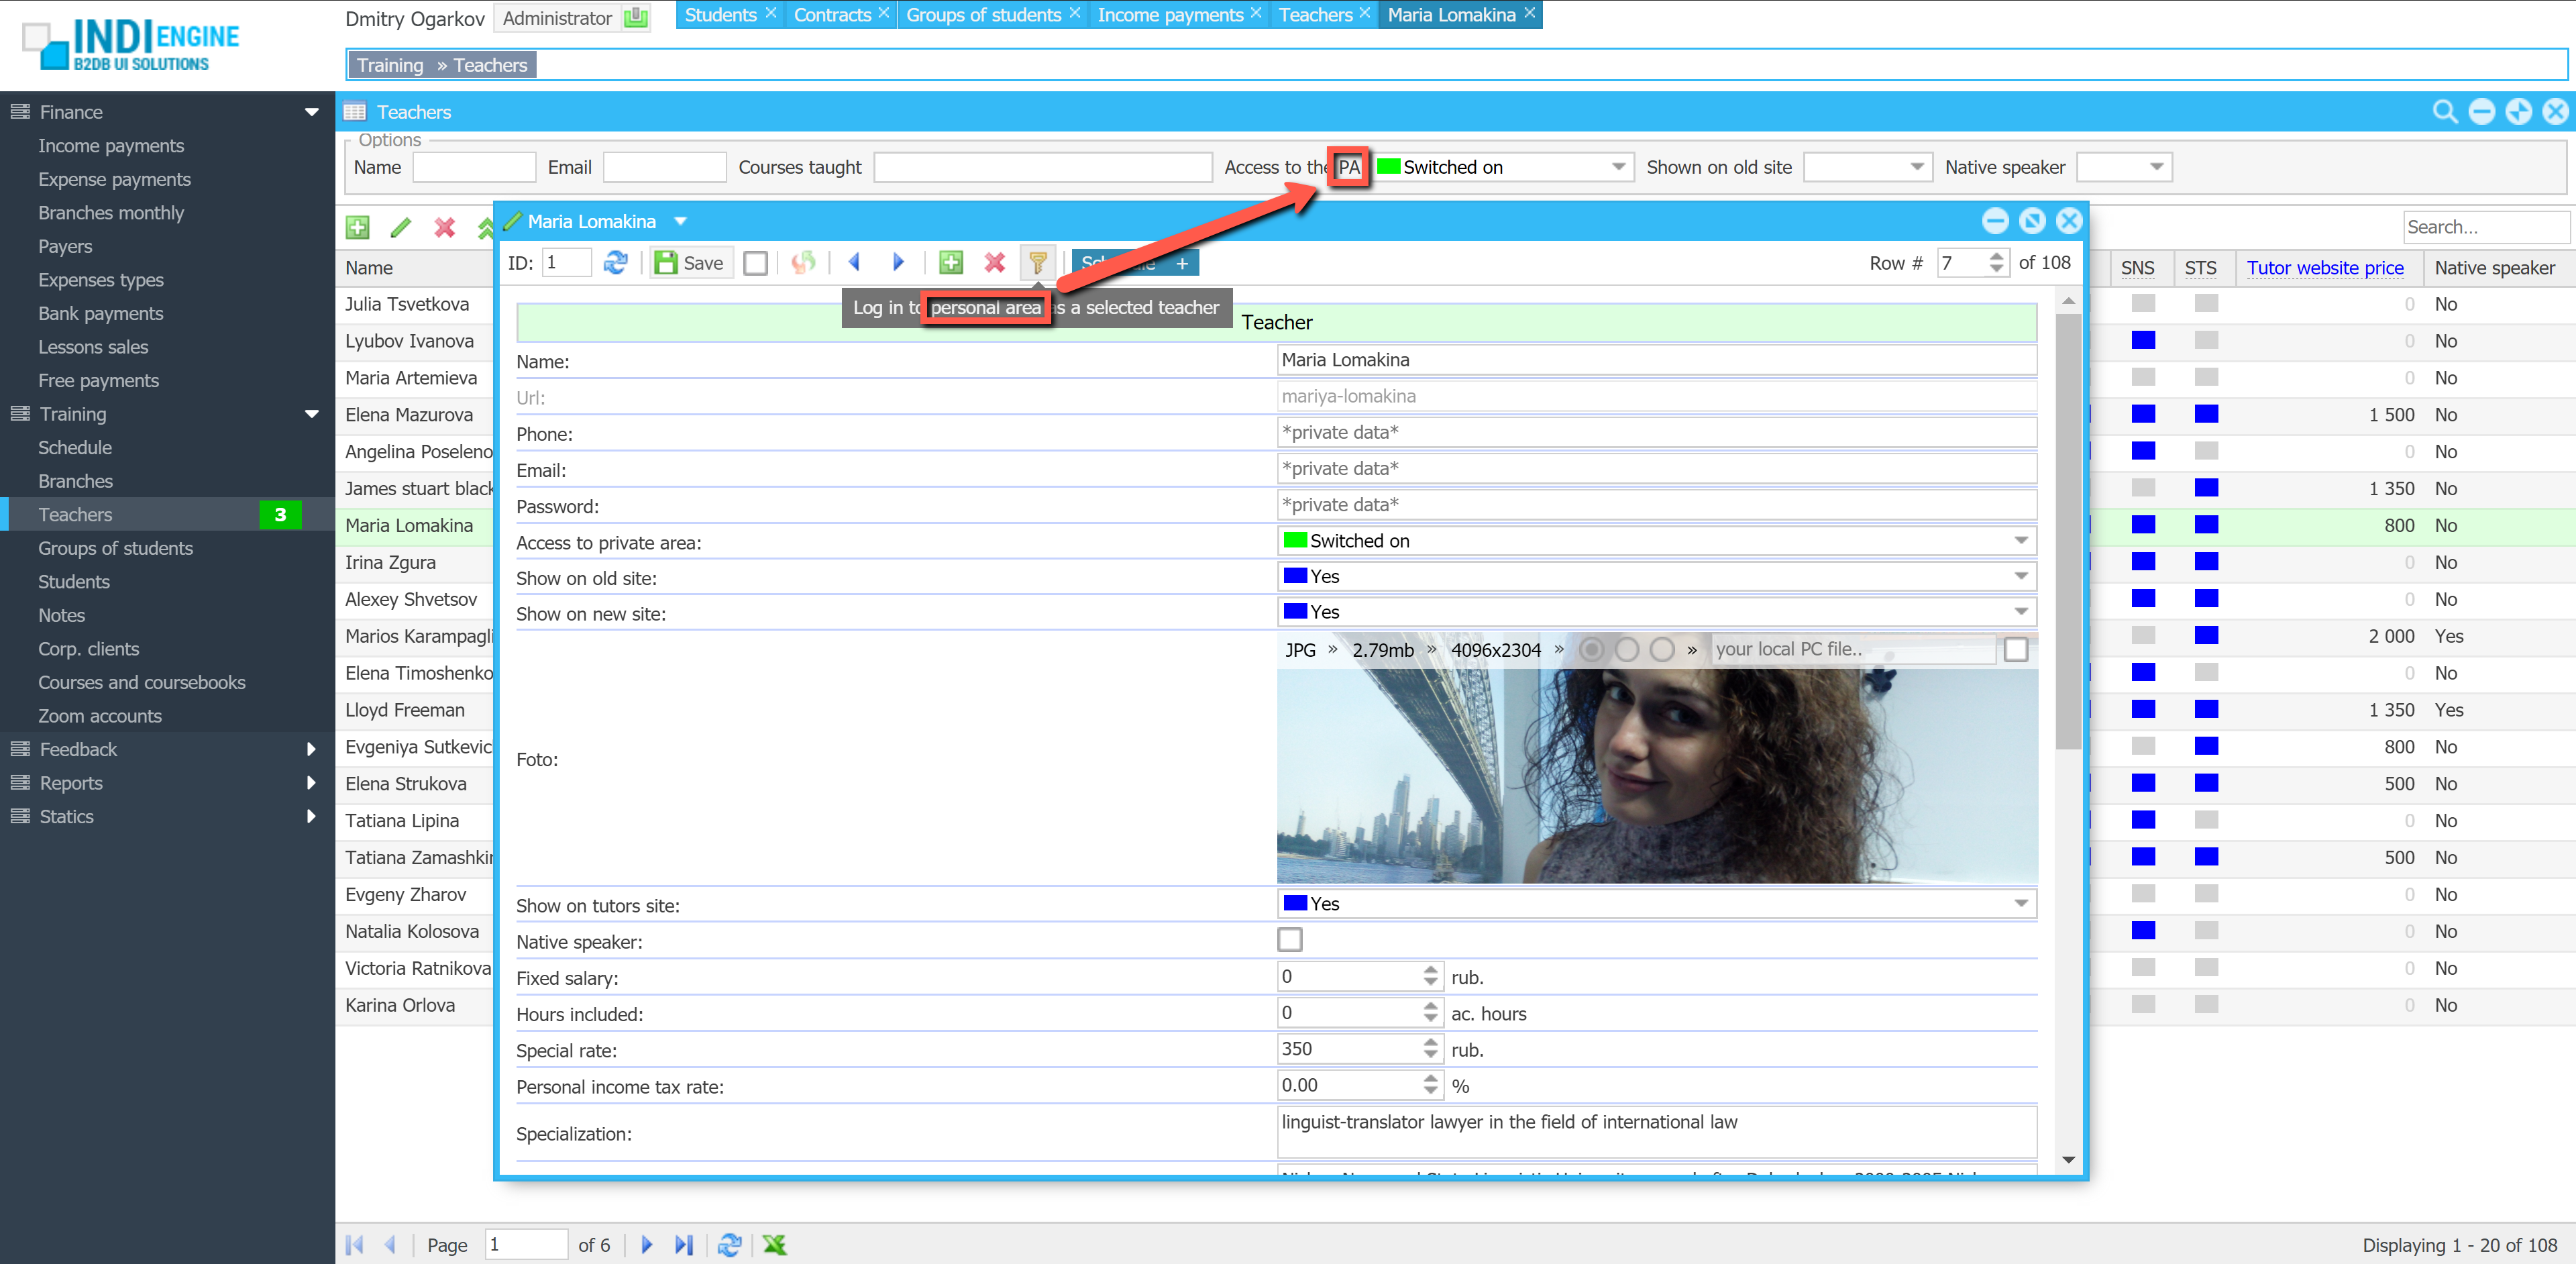Click blue SNS swatch in Lyubov Ivanova row
2576x1264 pixels.
(x=2142, y=341)
